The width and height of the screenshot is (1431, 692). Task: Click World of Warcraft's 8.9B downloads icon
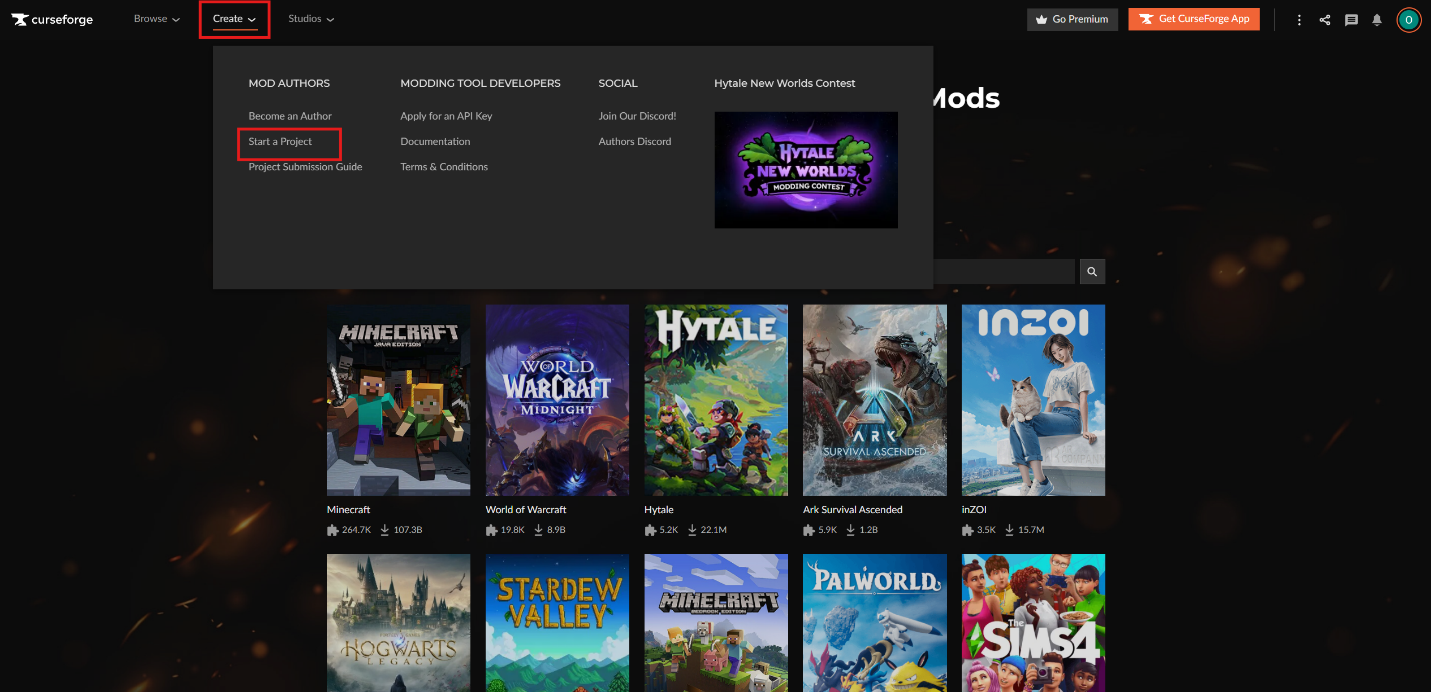[x=539, y=530]
